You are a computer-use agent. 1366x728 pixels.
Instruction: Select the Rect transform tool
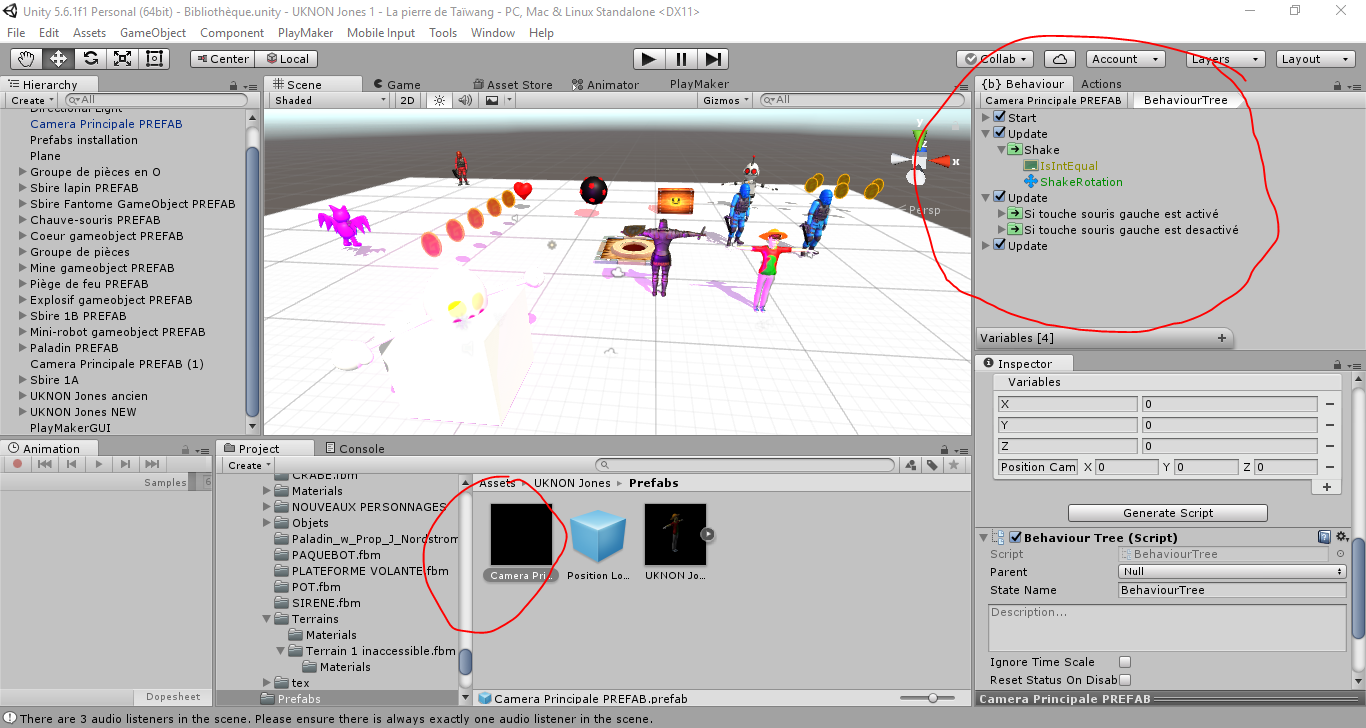coord(154,59)
